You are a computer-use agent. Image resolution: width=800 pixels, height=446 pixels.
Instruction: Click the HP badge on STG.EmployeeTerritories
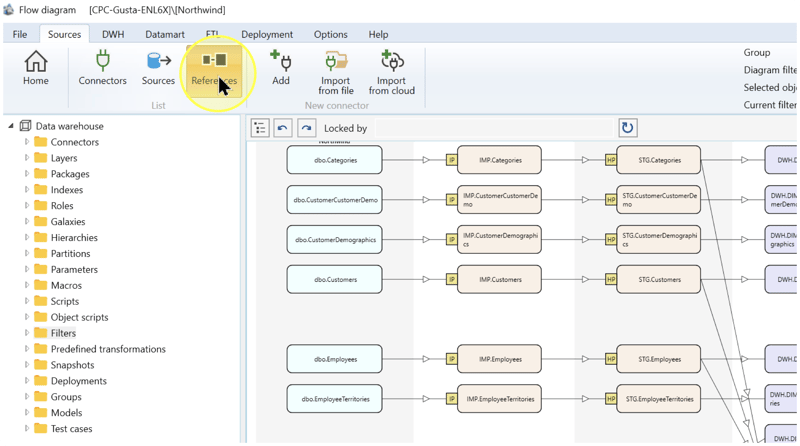pos(611,399)
